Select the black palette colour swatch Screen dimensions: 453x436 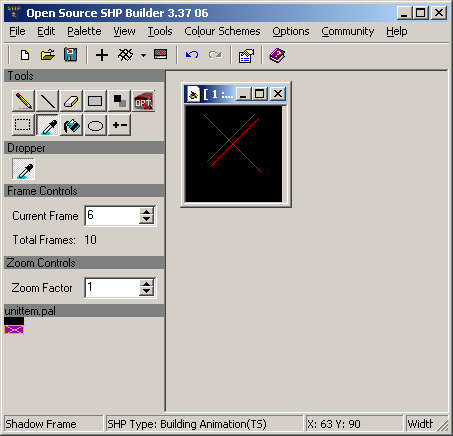[14, 321]
